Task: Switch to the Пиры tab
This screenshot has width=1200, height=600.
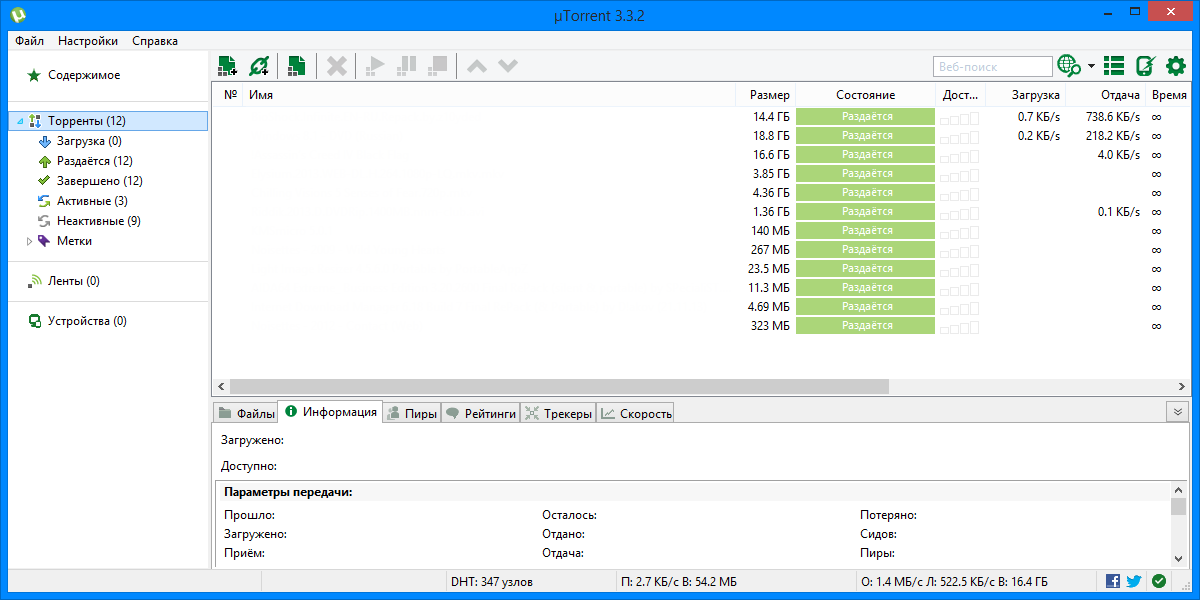Action: pyautogui.click(x=412, y=413)
